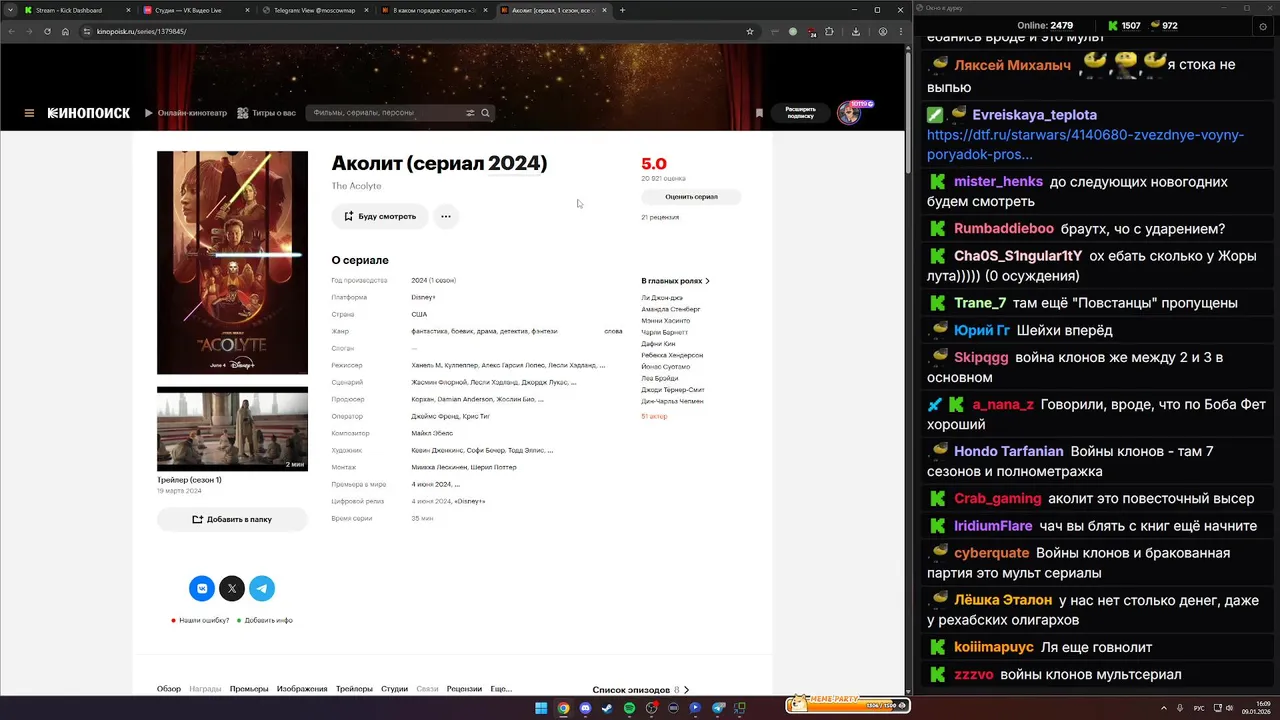The width and height of the screenshot is (1280, 720).
Task: Share via VK icon
Action: (x=202, y=588)
